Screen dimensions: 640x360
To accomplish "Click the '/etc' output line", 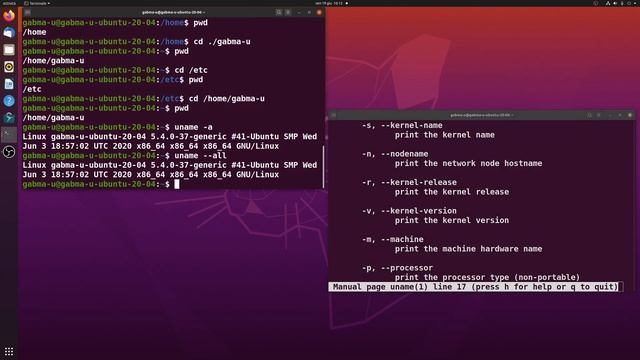I will coord(32,89).
